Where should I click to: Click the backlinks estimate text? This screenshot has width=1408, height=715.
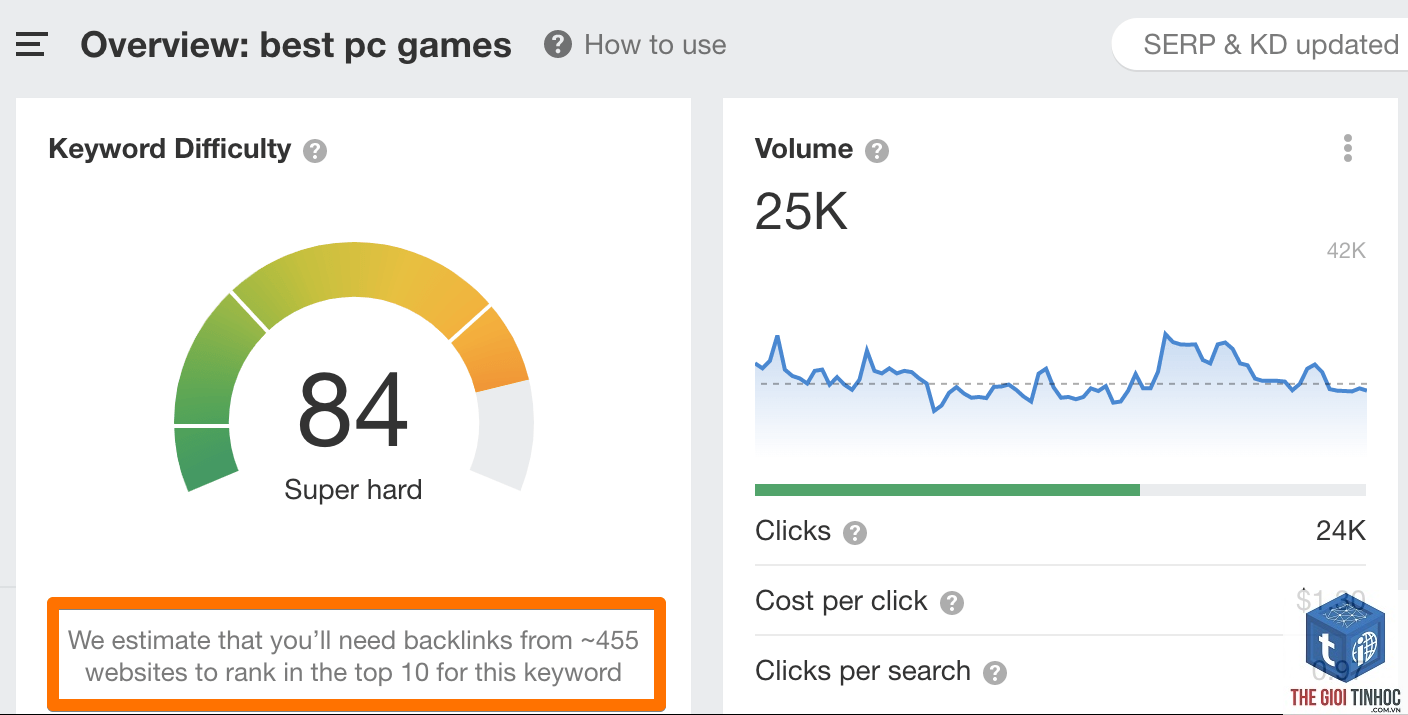tap(353, 656)
